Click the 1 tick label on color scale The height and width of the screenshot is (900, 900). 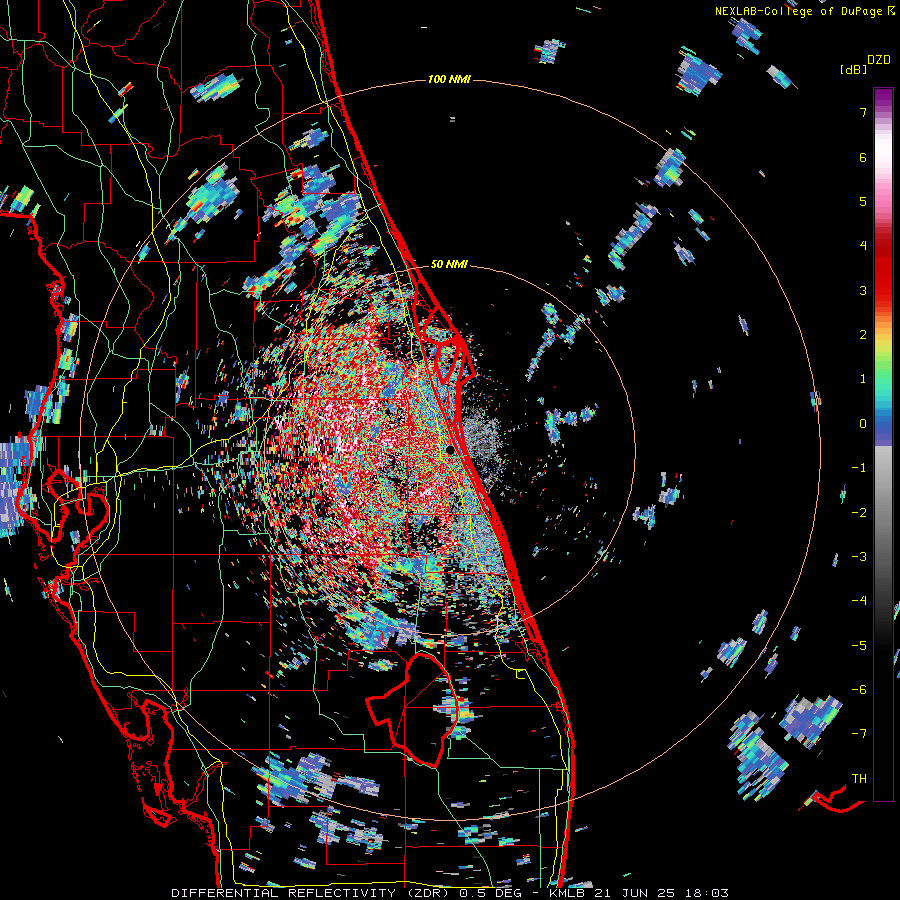coord(863,379)
